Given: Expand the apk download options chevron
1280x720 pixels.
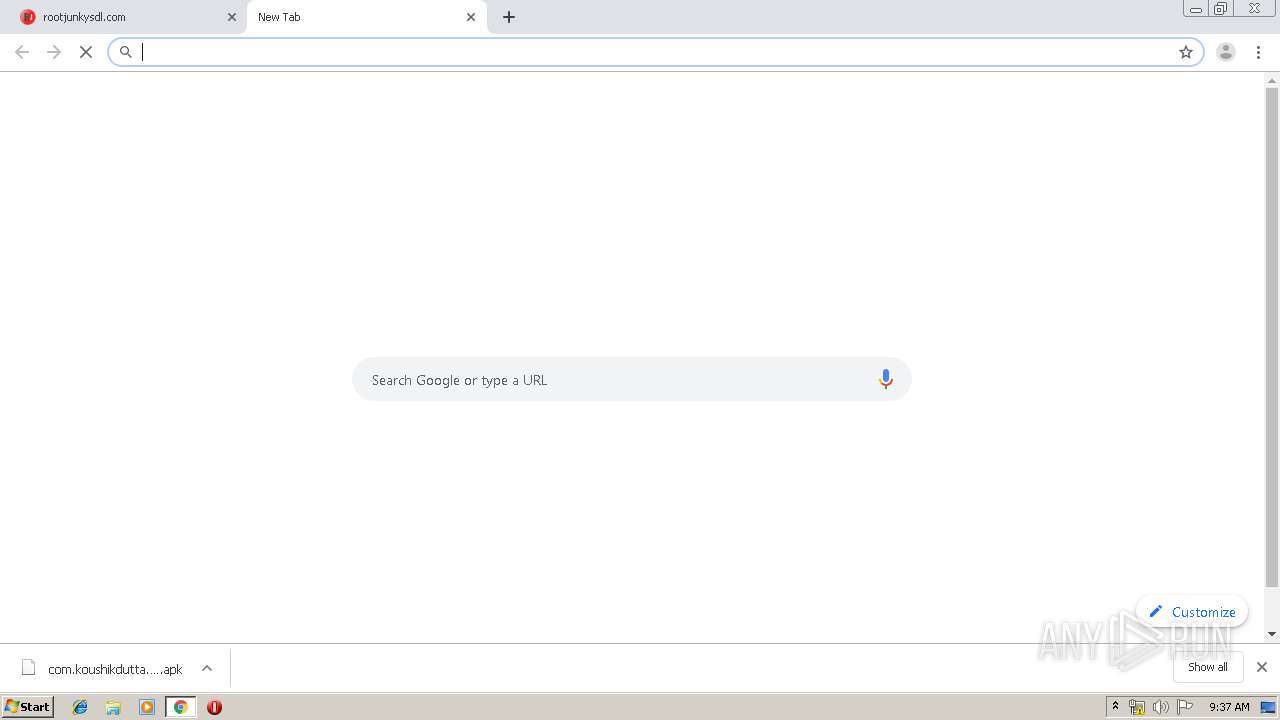Looking at the screenshot, I should [207, 668].
